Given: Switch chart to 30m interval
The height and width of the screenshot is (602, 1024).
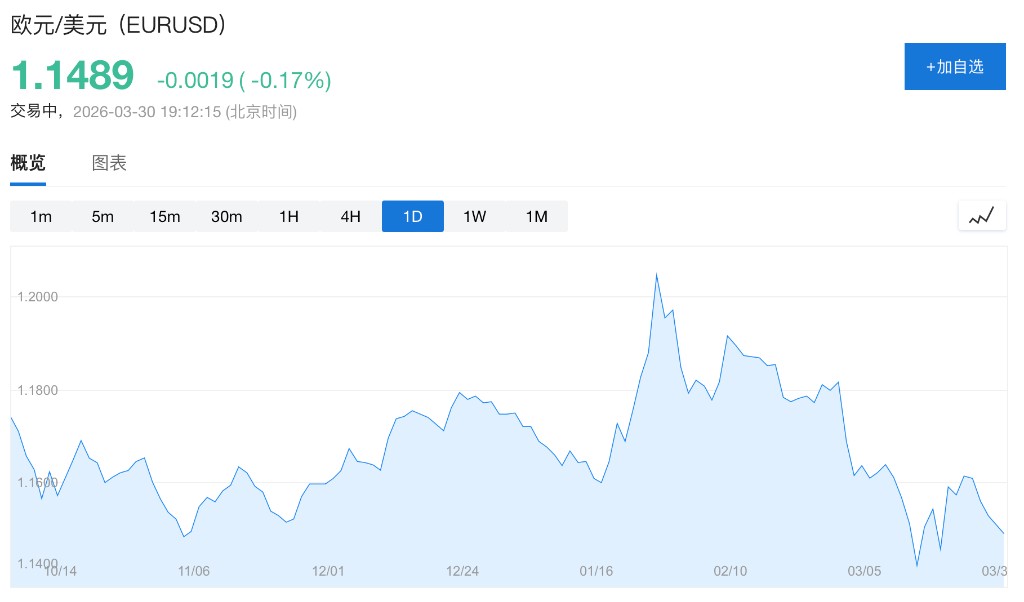Looking at the screenshot, I should (227, 216).
